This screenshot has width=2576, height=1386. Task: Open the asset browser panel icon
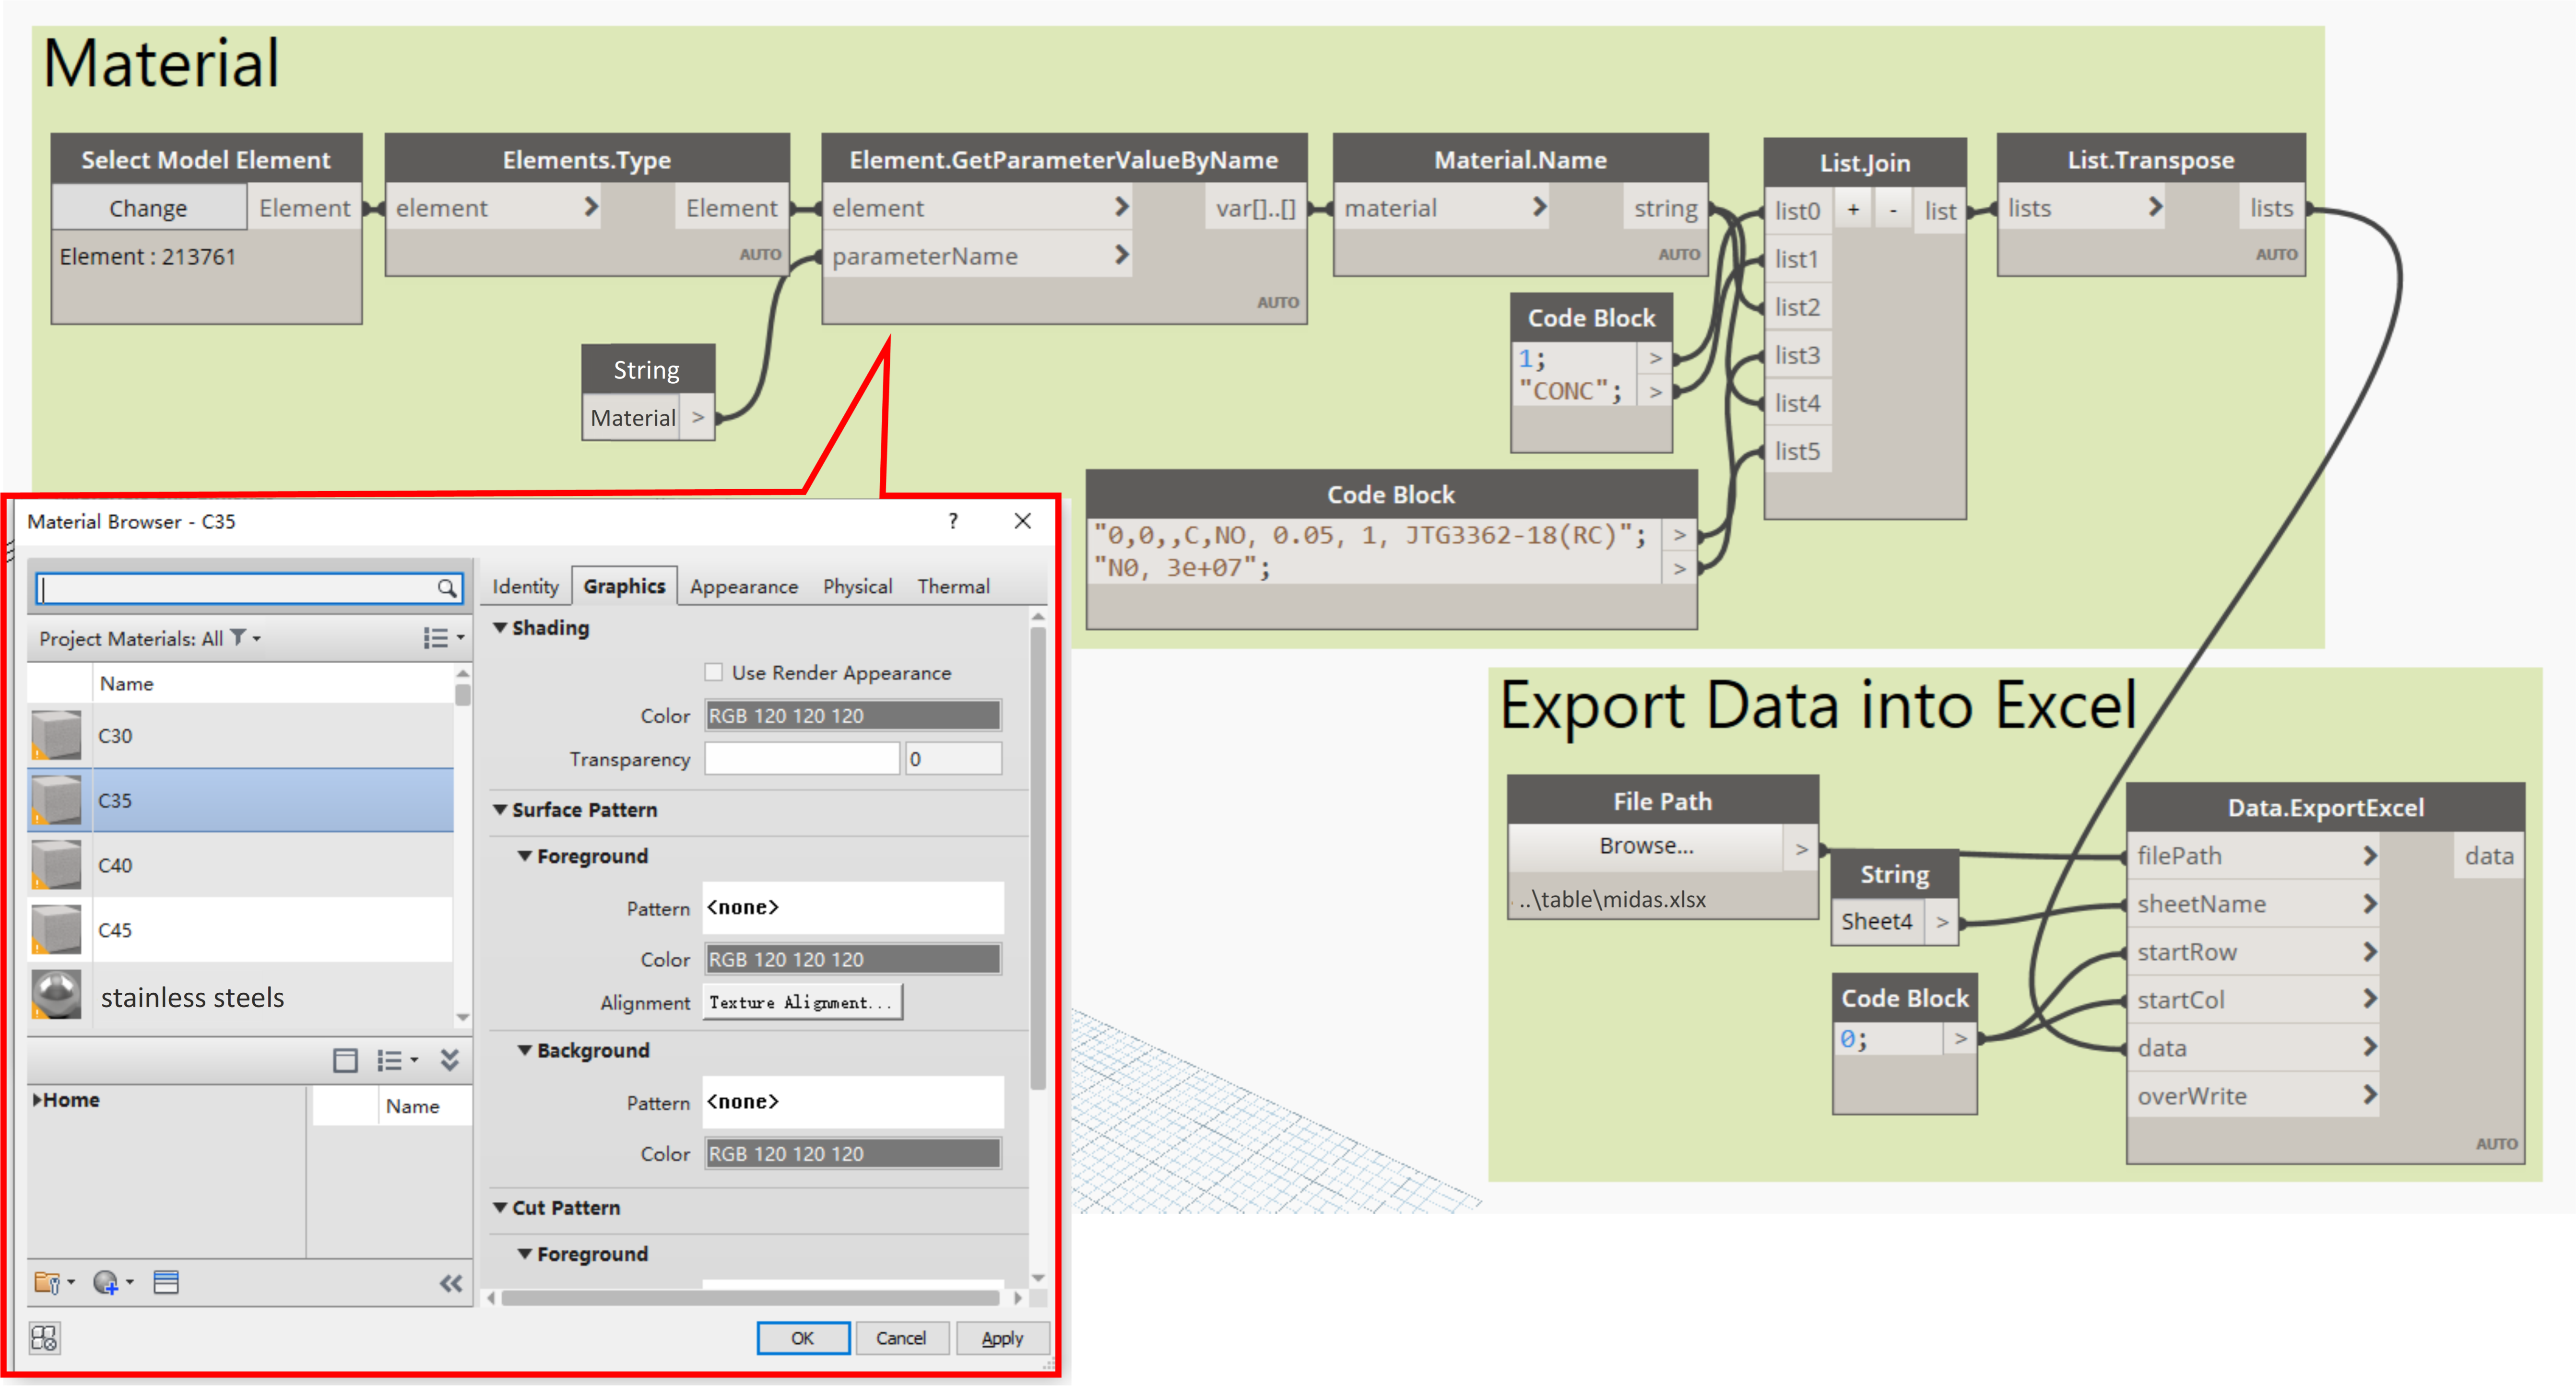[166, 1282]
